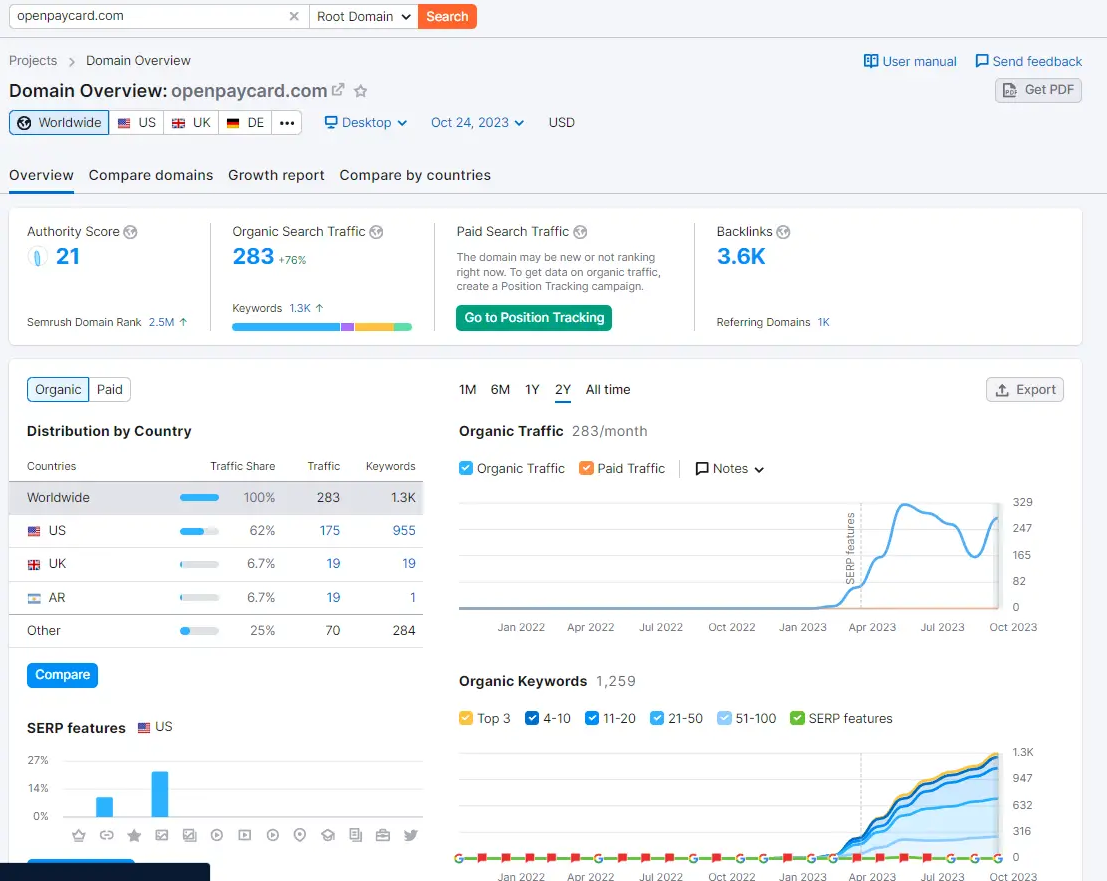
Task: Open the Root Domain dropdown
Action: (363, 16)
